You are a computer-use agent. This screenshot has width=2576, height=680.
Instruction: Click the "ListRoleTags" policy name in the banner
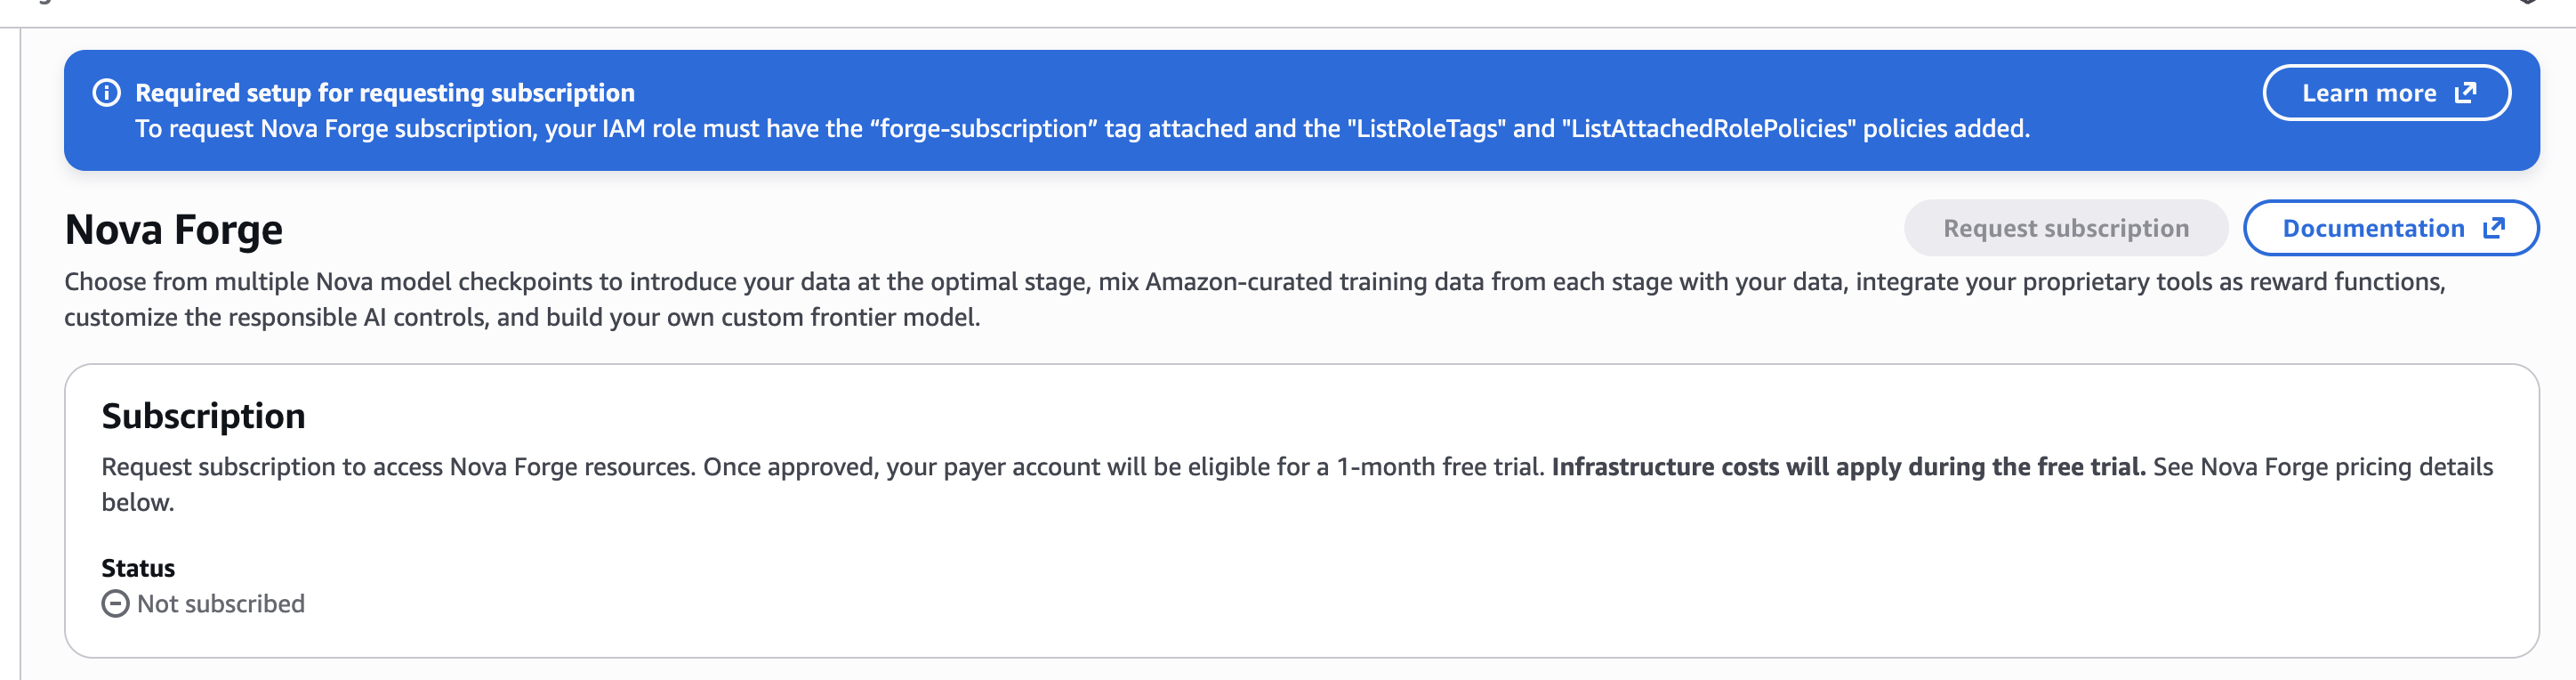(x=1427, y=129)
